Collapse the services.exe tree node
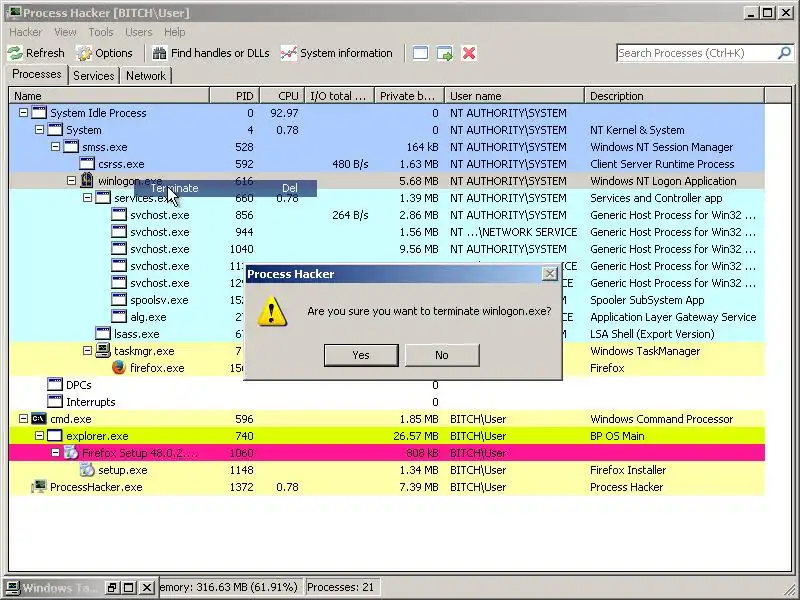Screen dimensions: 800x600 click(x=87, y=197)
